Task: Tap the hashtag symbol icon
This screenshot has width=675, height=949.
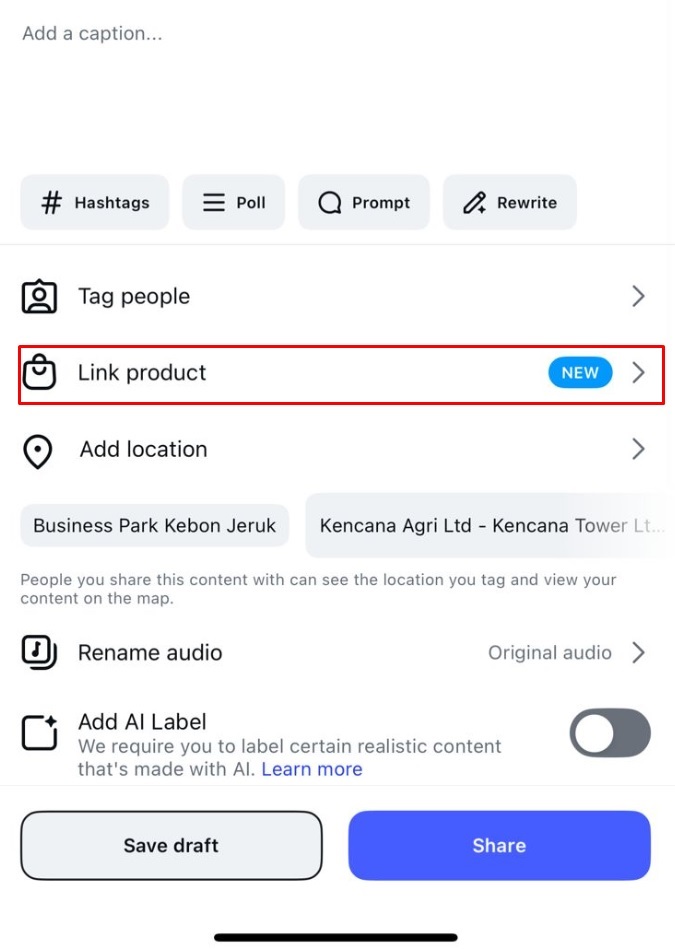Action: 51,203
